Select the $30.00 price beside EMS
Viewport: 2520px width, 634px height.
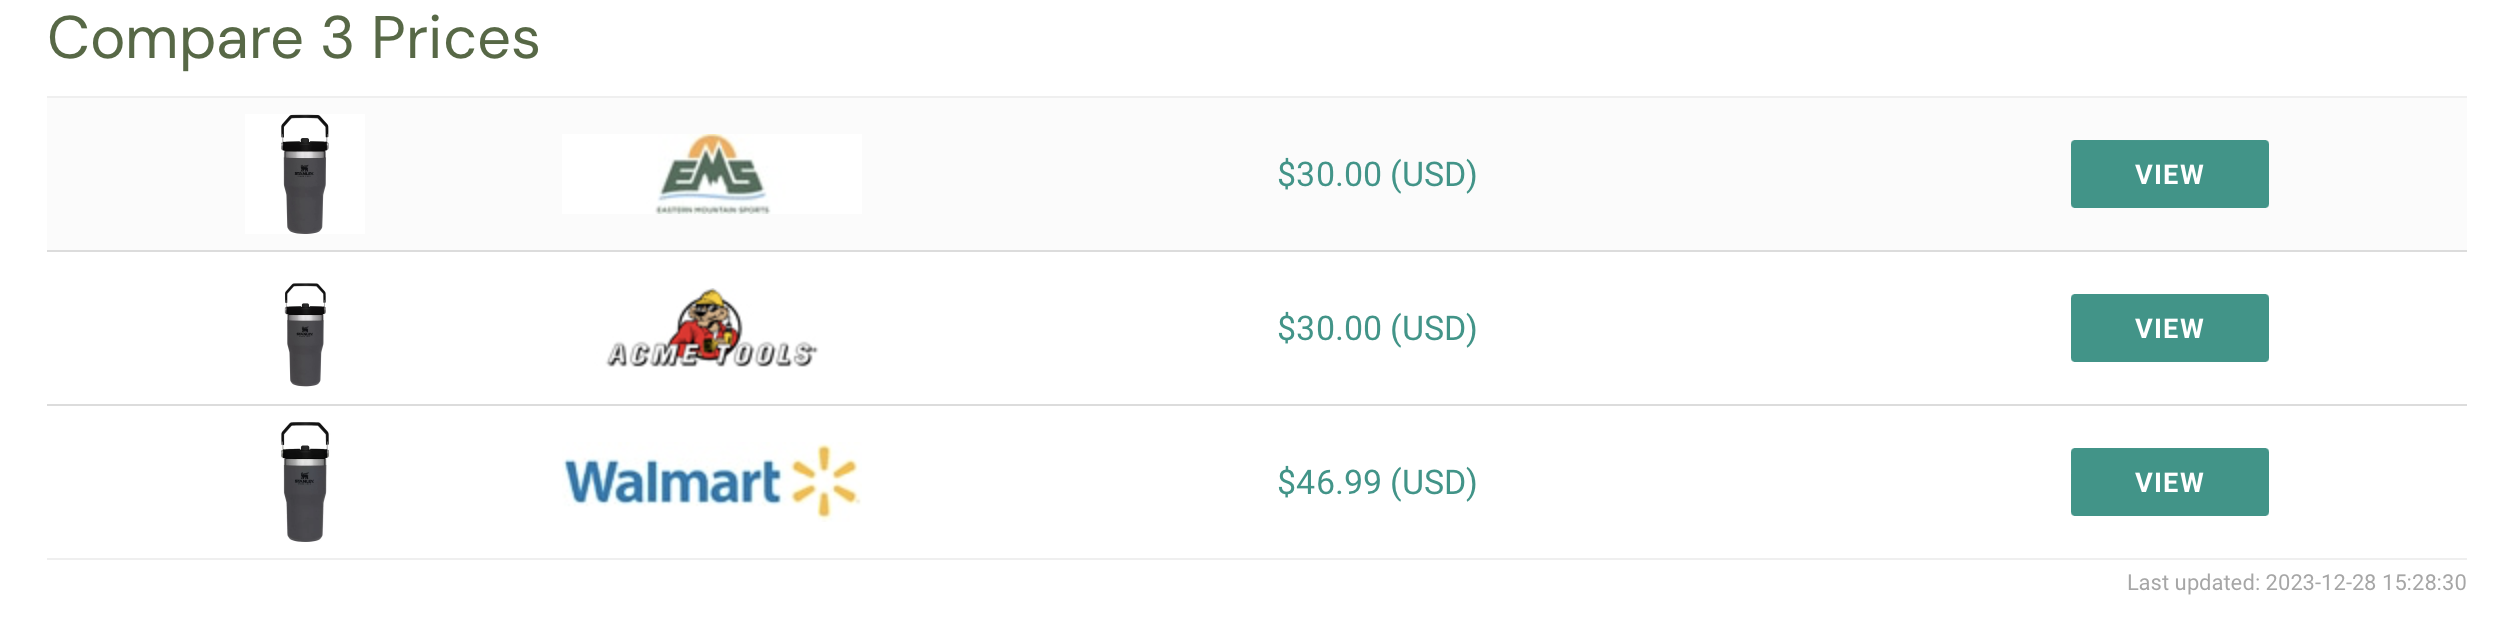point(1377,175)
